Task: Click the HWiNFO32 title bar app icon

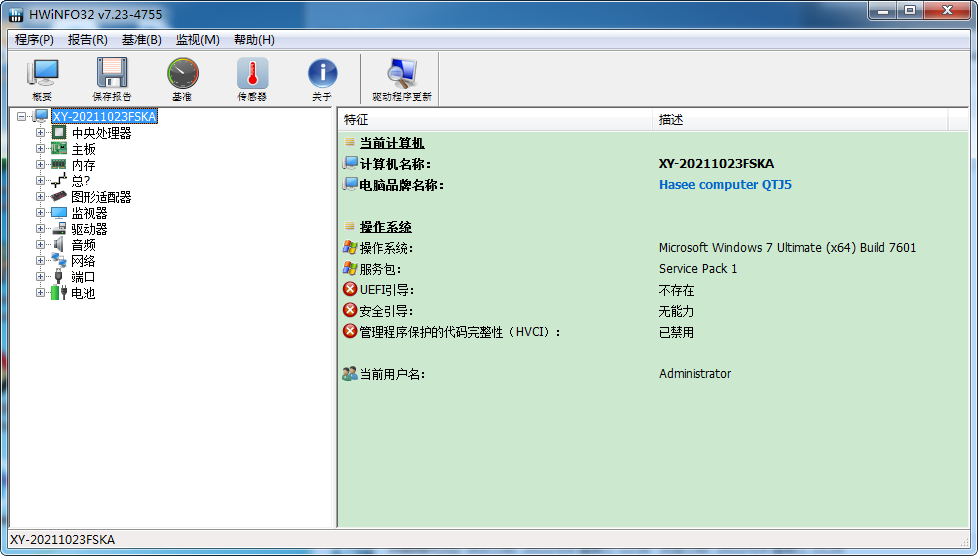Action: pos(16,14)
